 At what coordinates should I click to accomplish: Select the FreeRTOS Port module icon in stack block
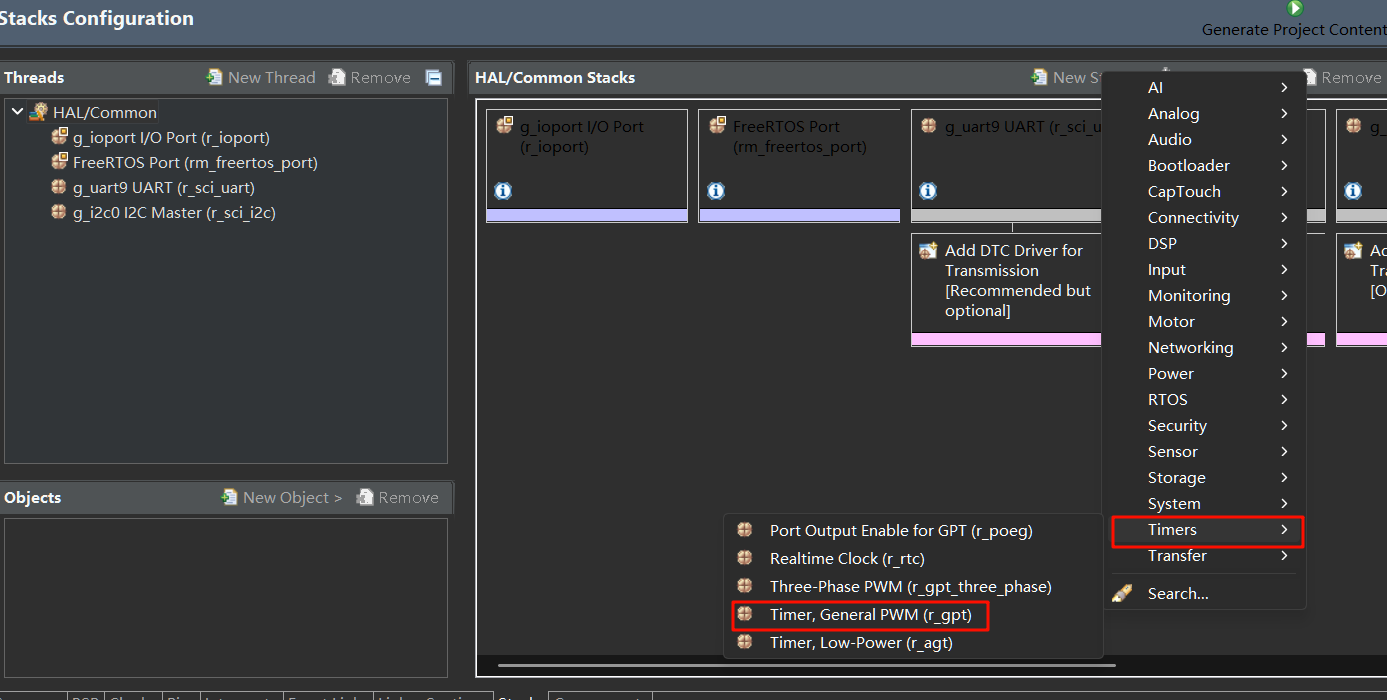coord(717,125)
